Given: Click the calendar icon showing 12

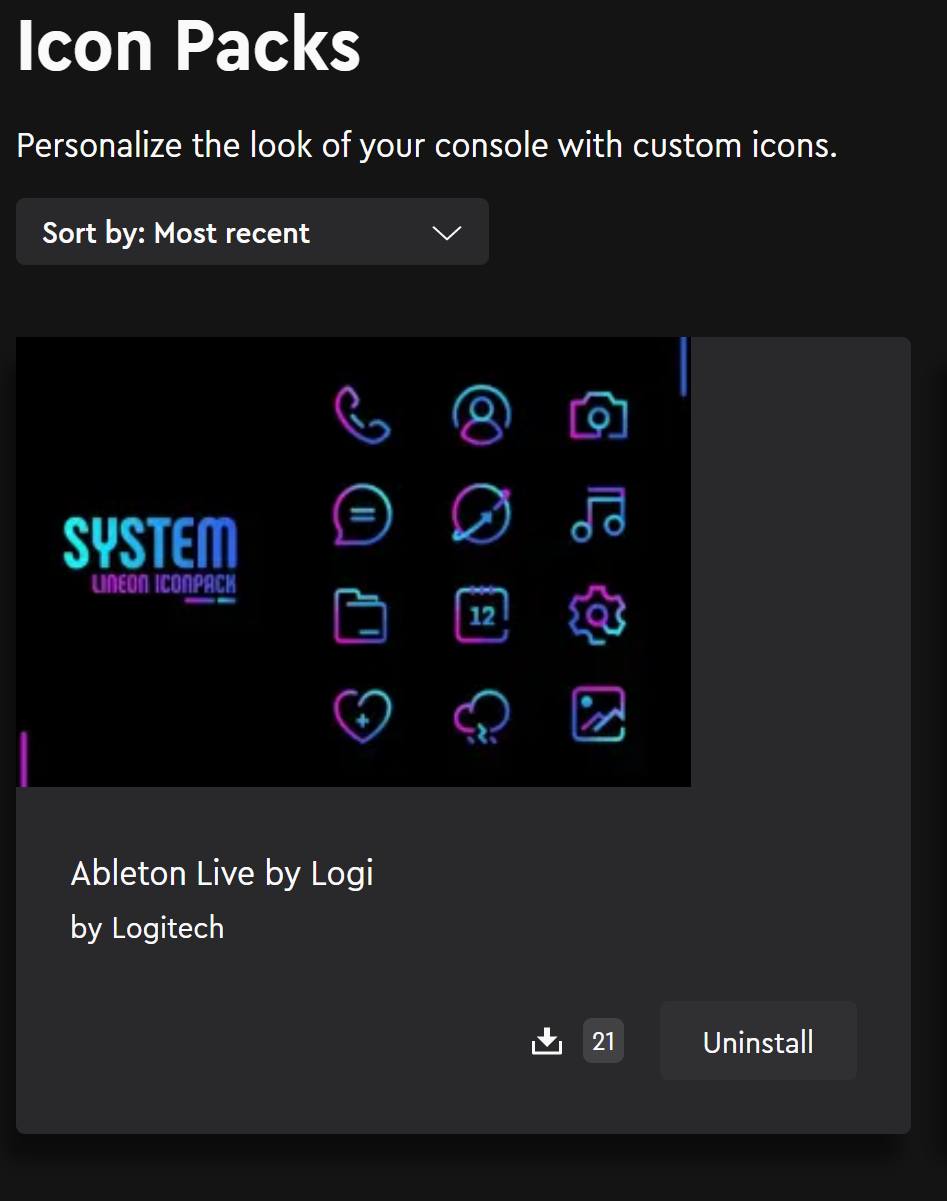Looking at the screenshot, I should click(x=481, y=614).
